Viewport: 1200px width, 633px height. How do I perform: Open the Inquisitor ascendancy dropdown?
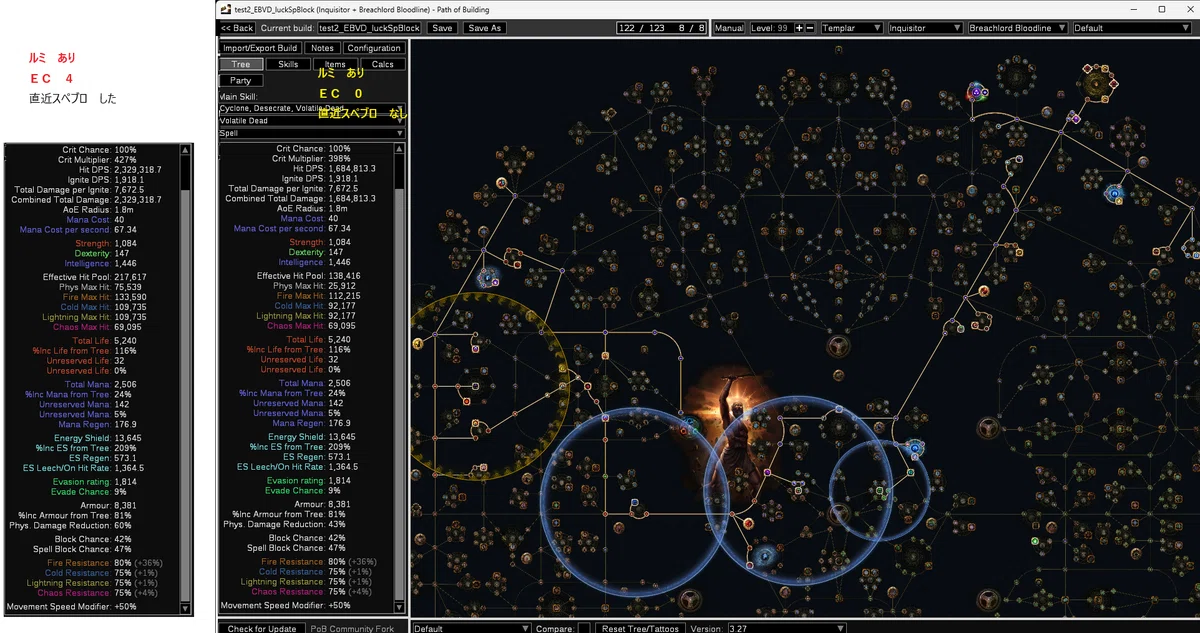[924, 28]
